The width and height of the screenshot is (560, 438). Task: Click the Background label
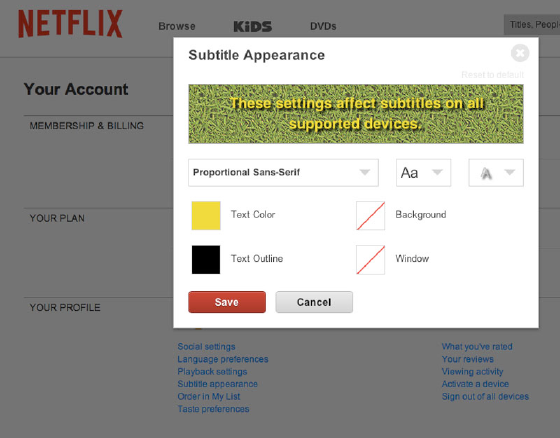point(421,215)
